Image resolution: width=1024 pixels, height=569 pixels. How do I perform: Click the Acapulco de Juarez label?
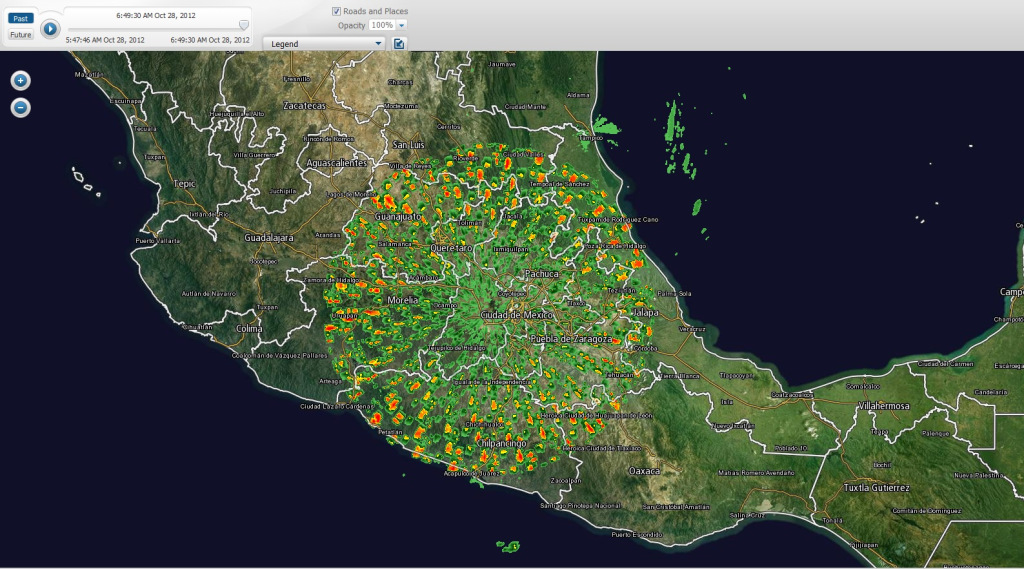point(472,473)
